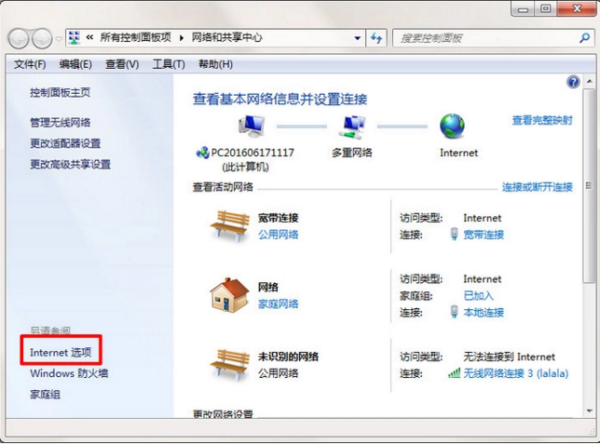Click the 家庭网络 link
This screenshot has height=444, width=600.
278,304
